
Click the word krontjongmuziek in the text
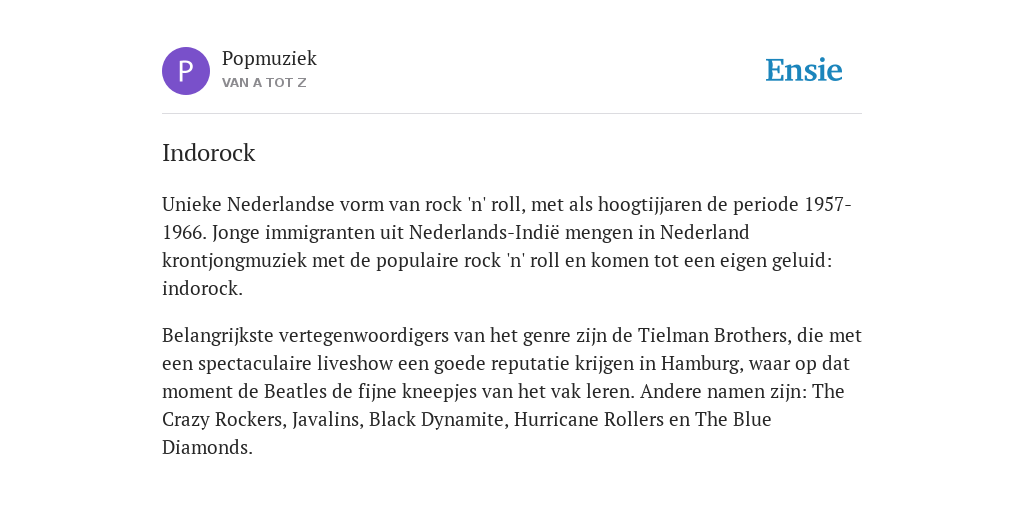pos(234,261)
